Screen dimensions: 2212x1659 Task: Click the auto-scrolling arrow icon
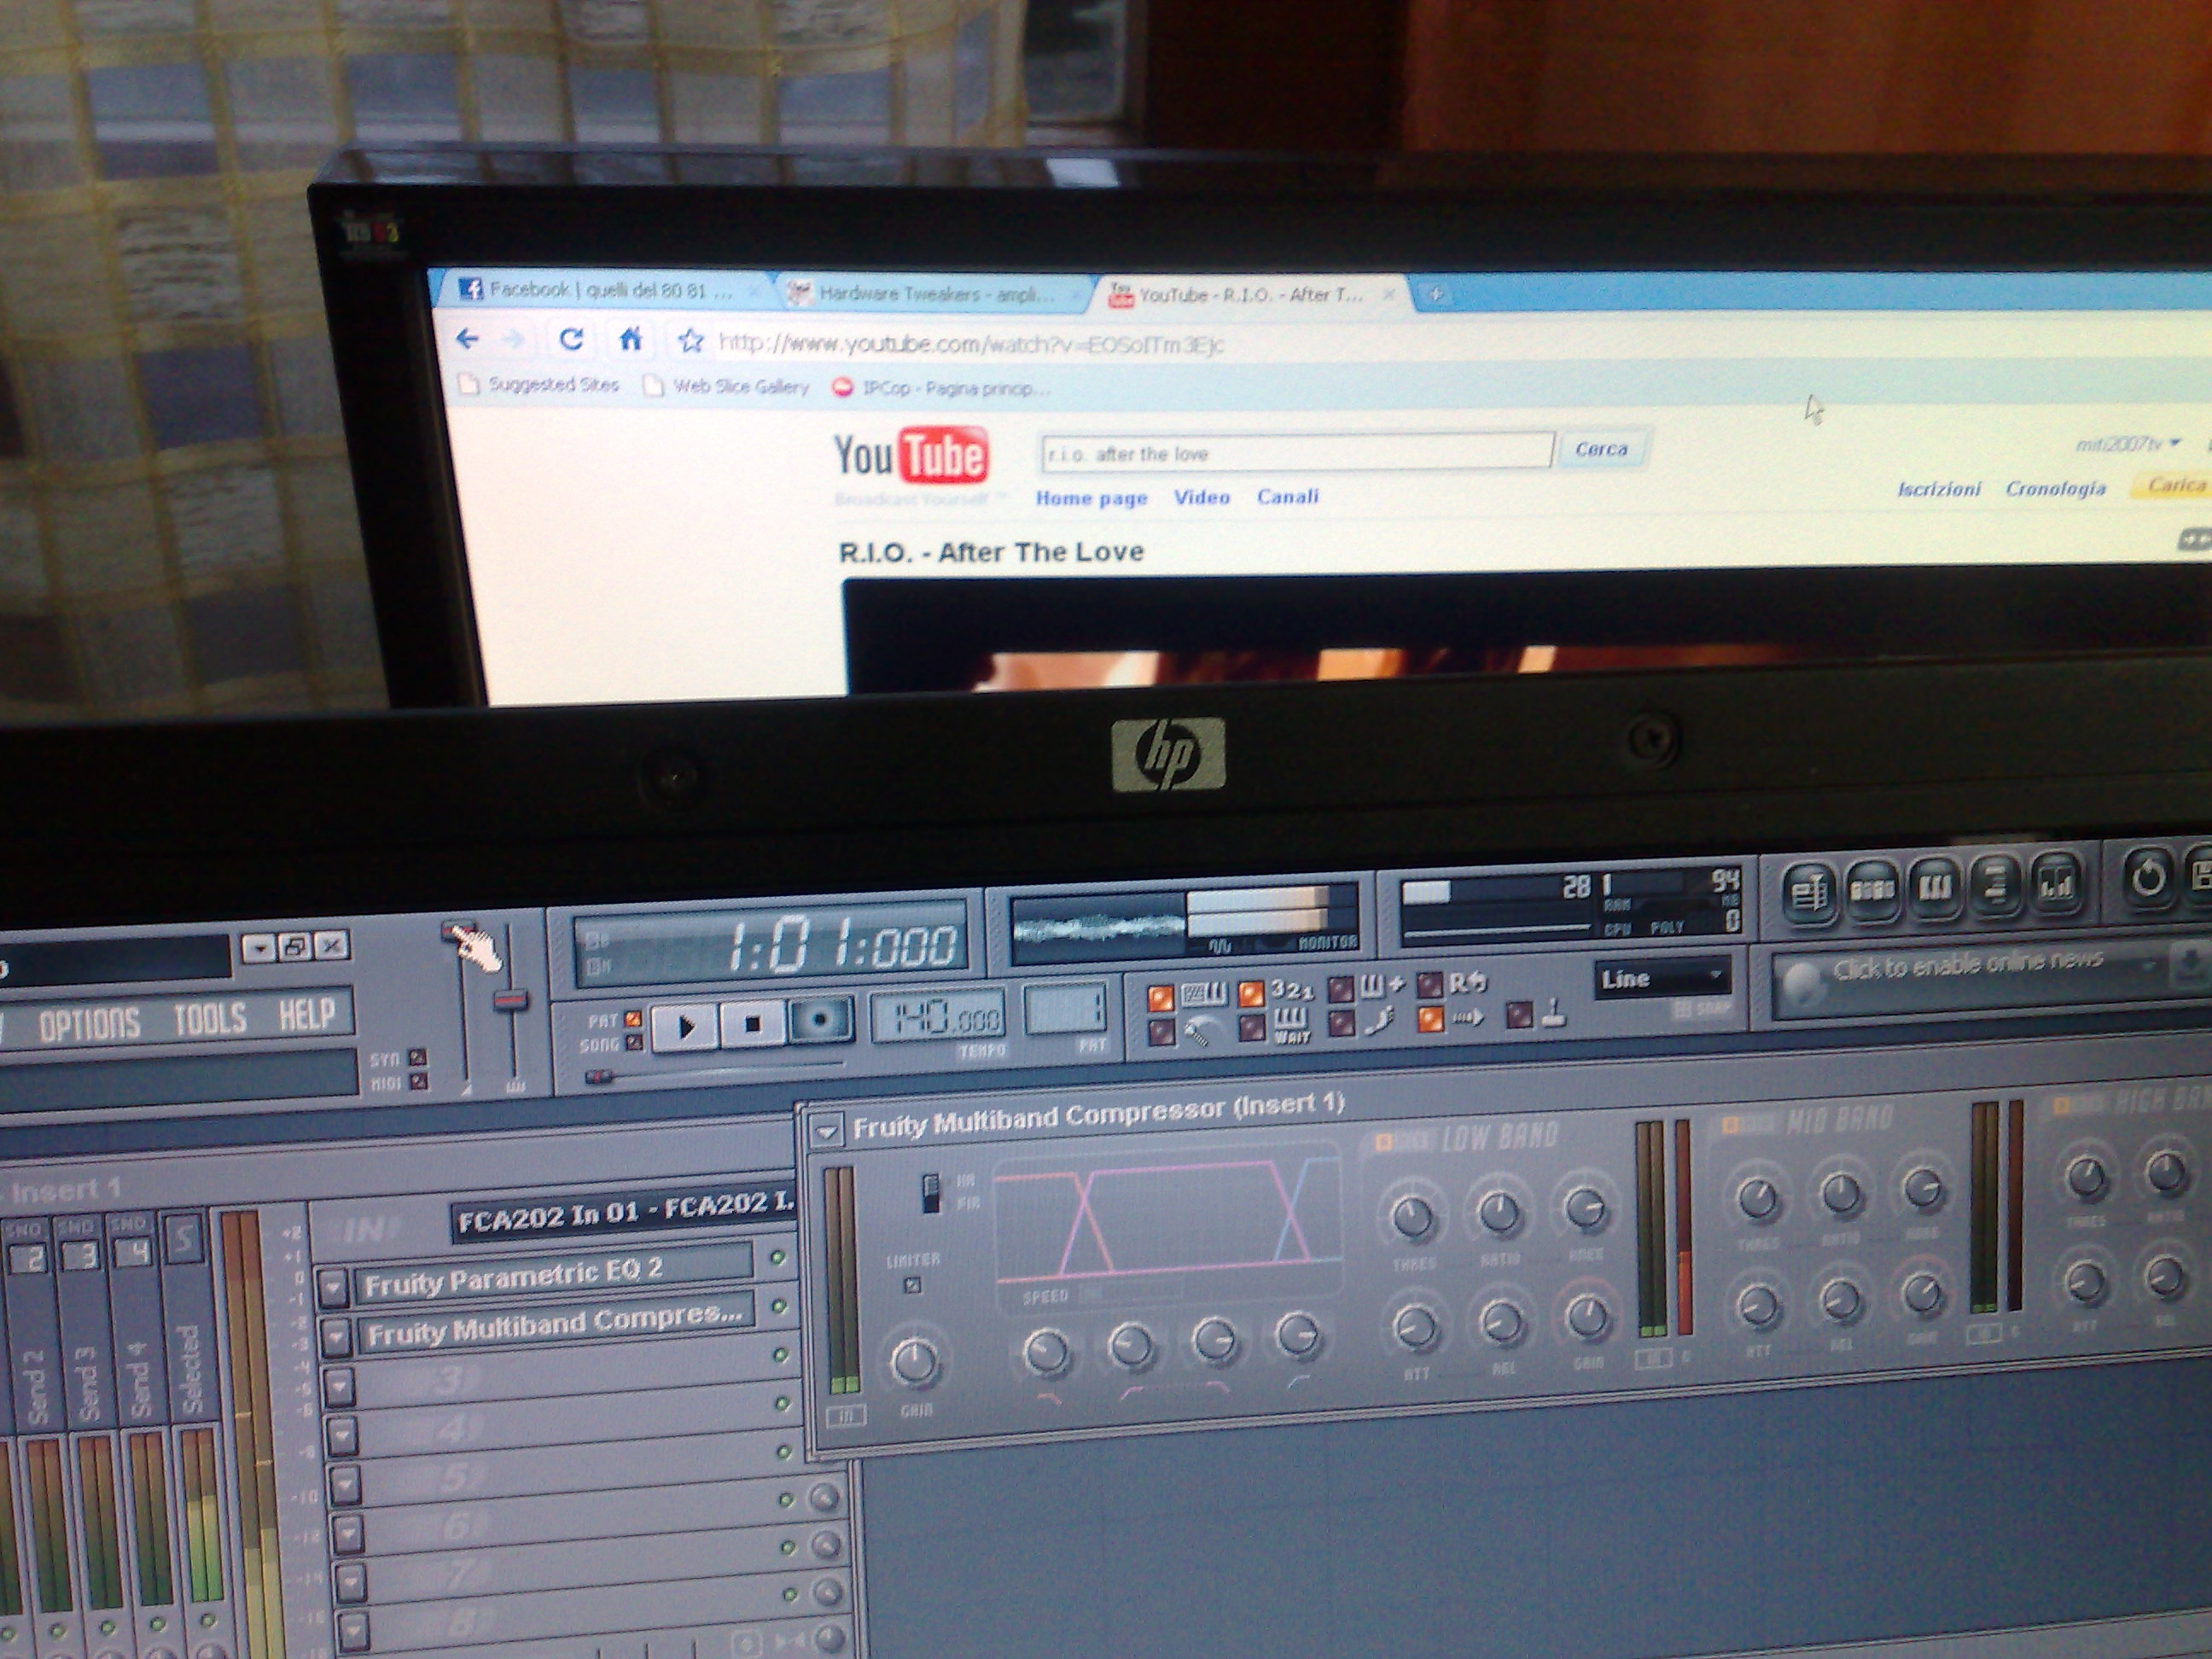point(1468,1018)
